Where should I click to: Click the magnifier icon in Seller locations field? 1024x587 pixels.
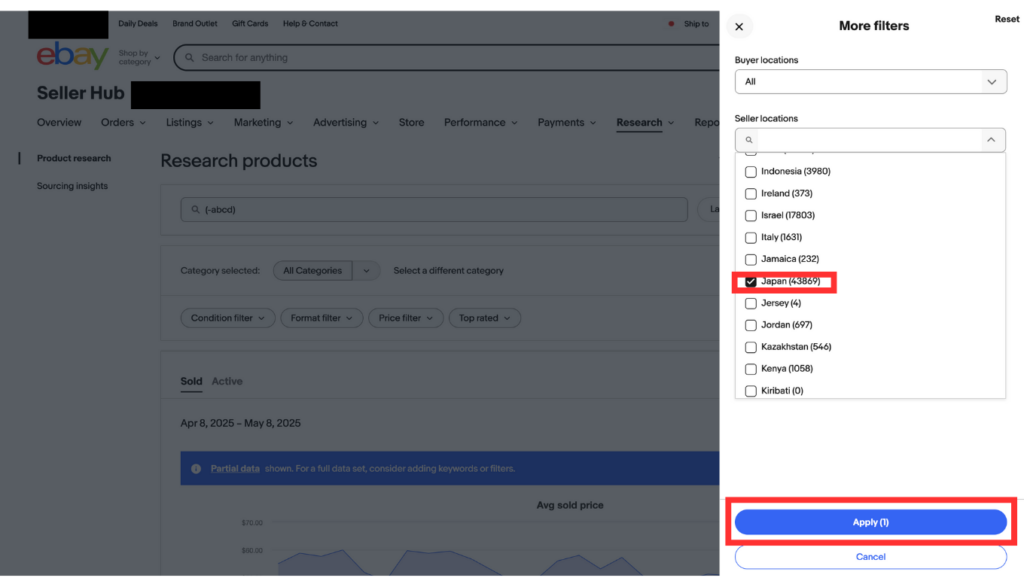pyautogui.click(x=749, y=140)
